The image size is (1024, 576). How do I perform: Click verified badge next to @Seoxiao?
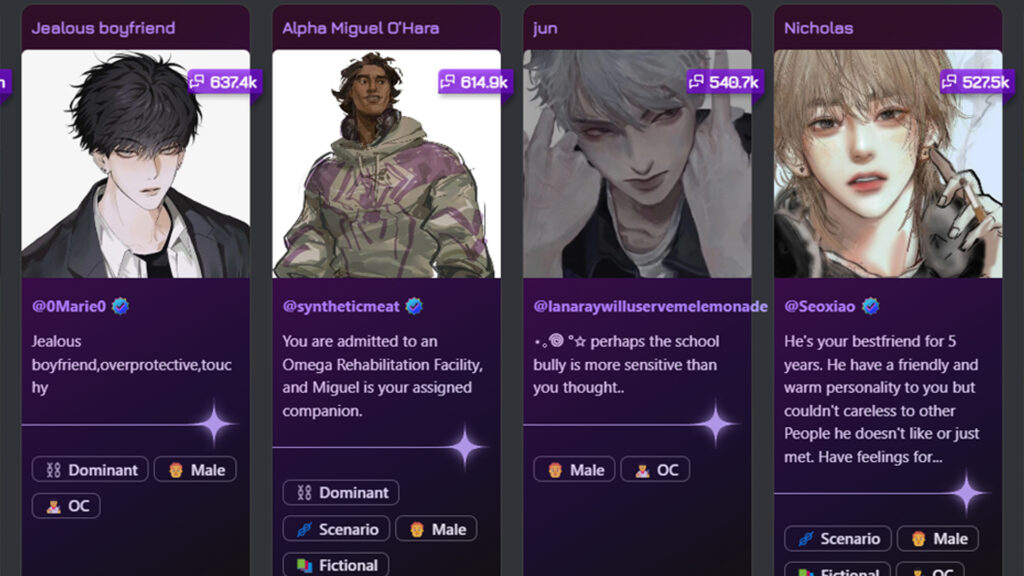(870, 306)
